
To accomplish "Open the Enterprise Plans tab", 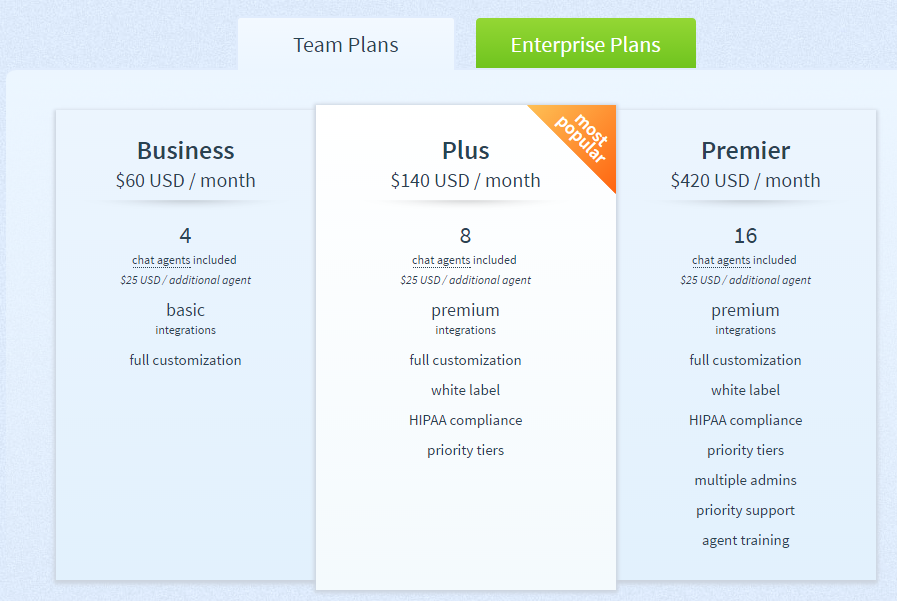I will 586,43.
